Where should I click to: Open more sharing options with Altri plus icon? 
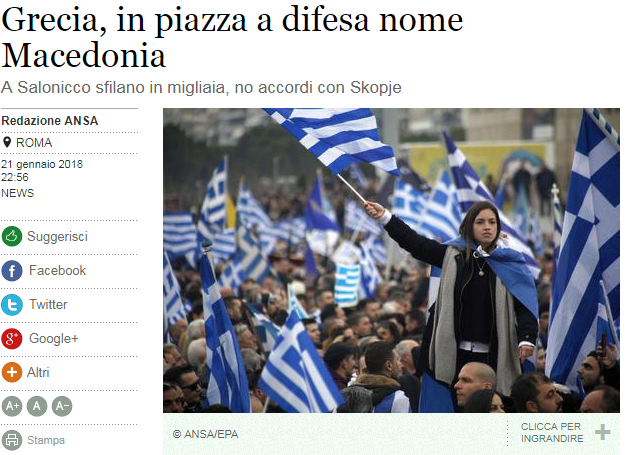12,372
